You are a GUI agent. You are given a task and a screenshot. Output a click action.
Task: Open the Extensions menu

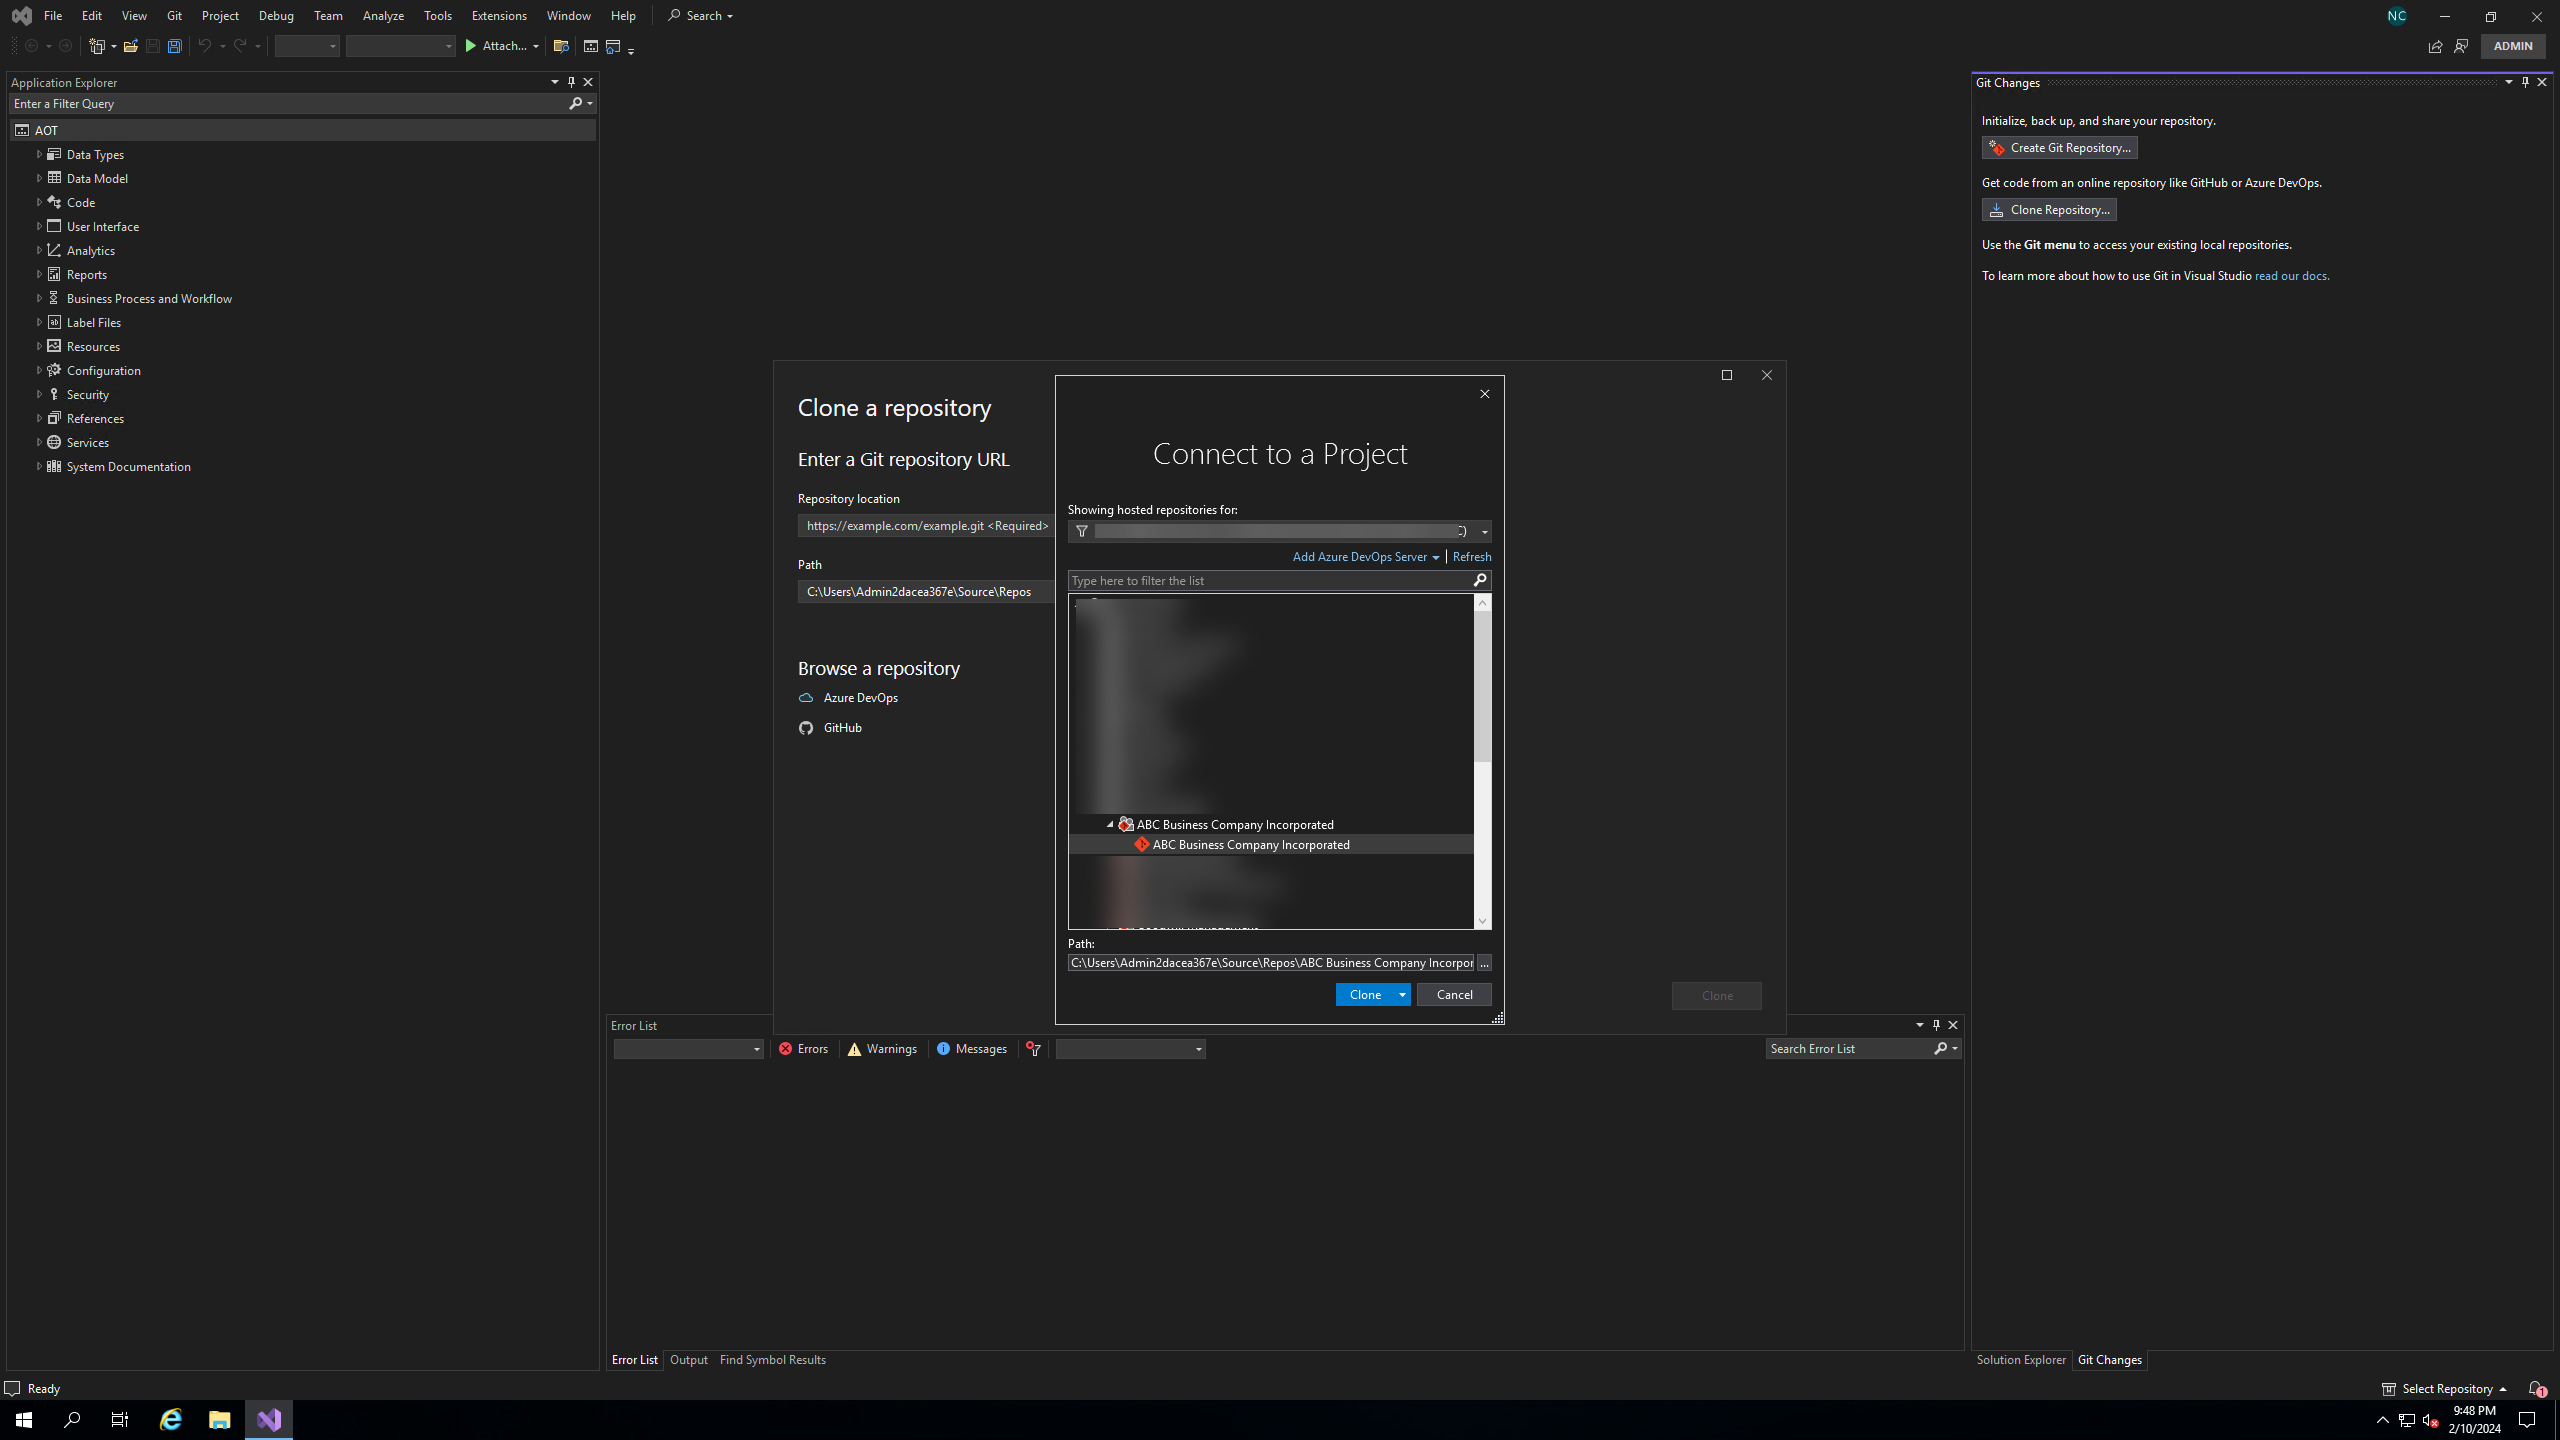(498, 16)
